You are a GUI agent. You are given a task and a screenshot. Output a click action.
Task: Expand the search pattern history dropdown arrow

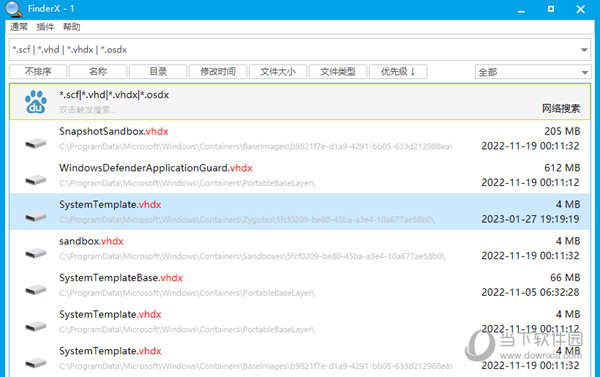pyautogui.click(x=584, y=50)
